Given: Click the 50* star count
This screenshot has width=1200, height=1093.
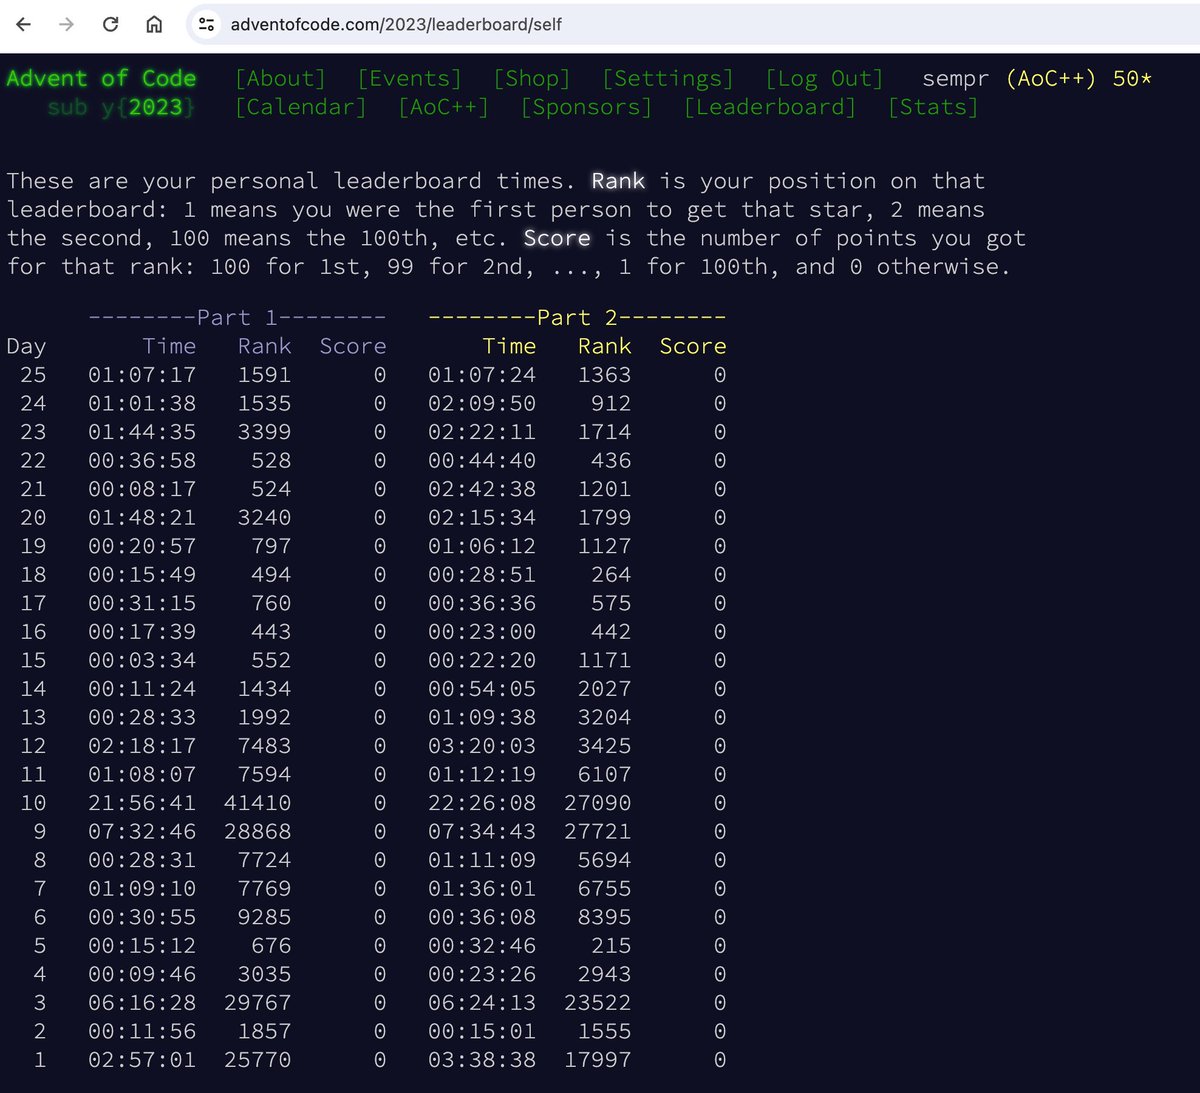Looking at the screenshot, I should [1132, 78].
